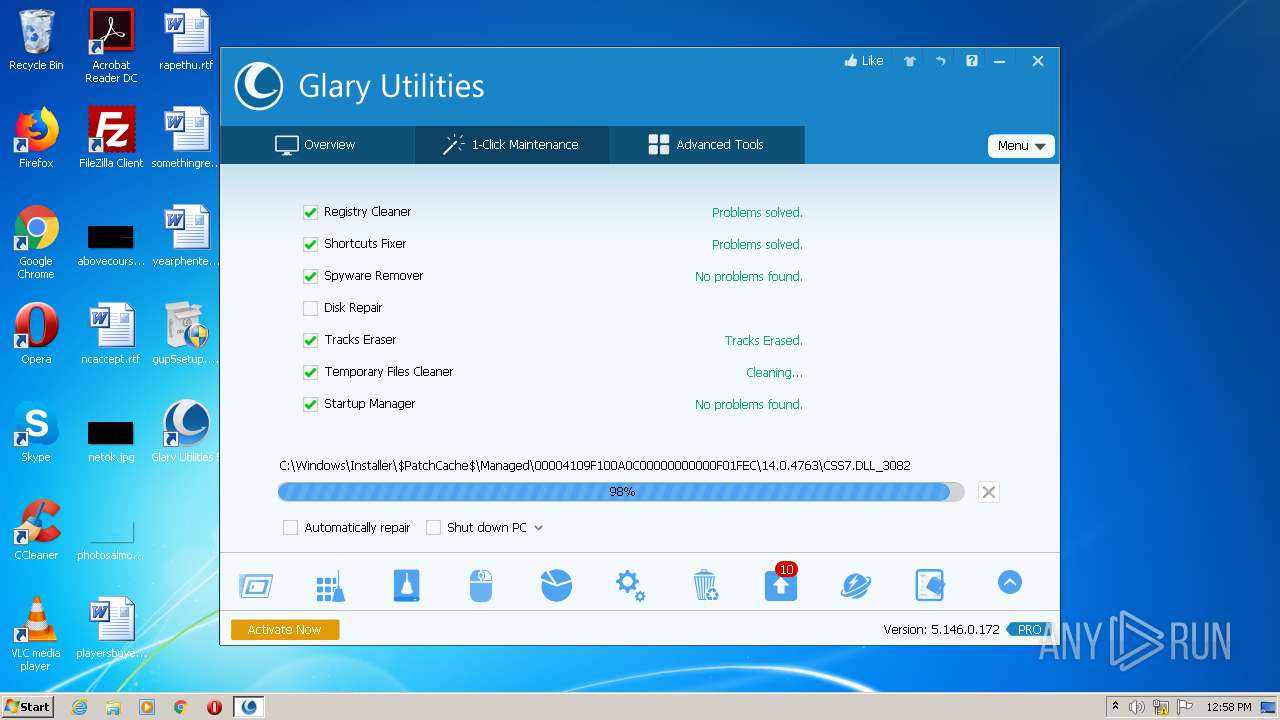Open the Disk Space Analyzer pie chart icon
This screenshot has height=720, width=1280.
pos(556,585)
